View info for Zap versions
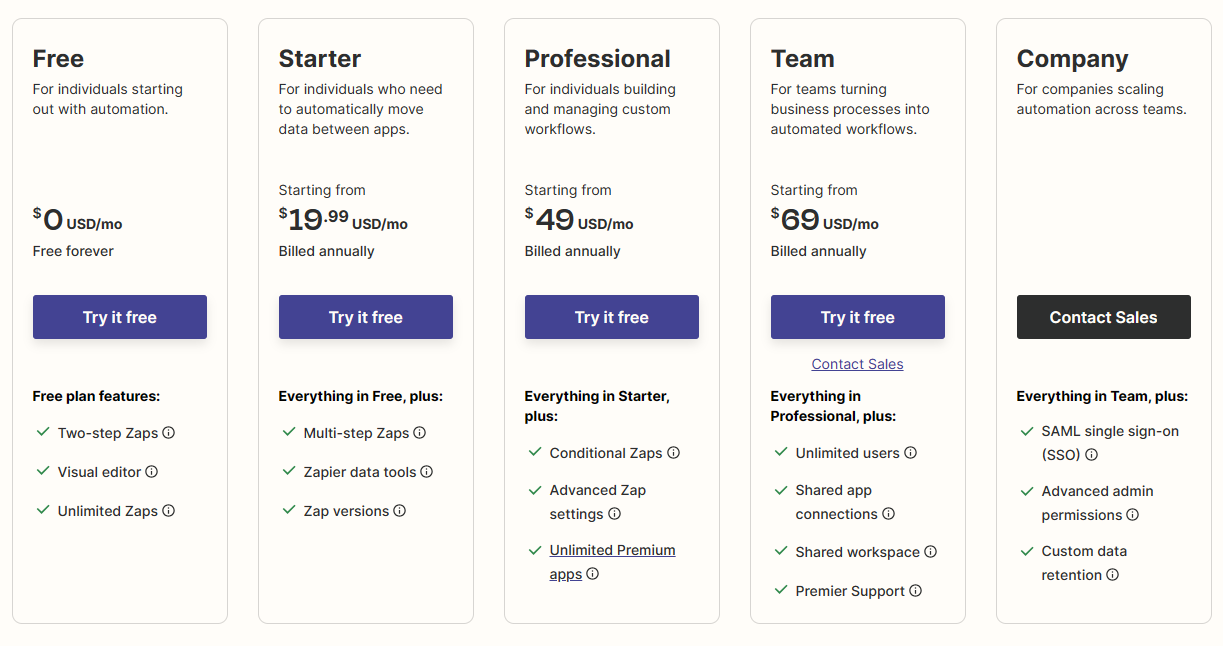1223x646 pixels. click(x=400, y=511)
